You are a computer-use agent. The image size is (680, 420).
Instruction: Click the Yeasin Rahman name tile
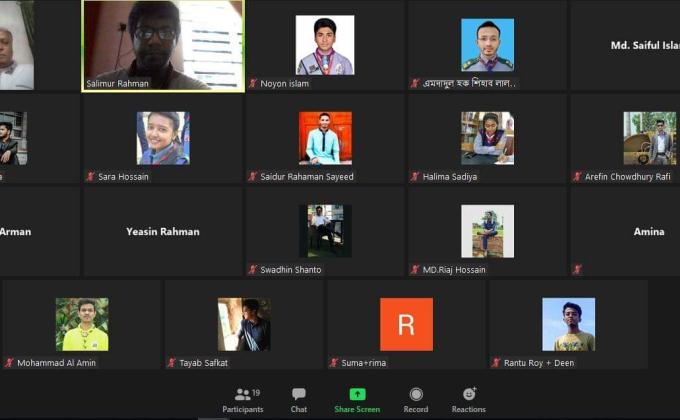[163, 232]
